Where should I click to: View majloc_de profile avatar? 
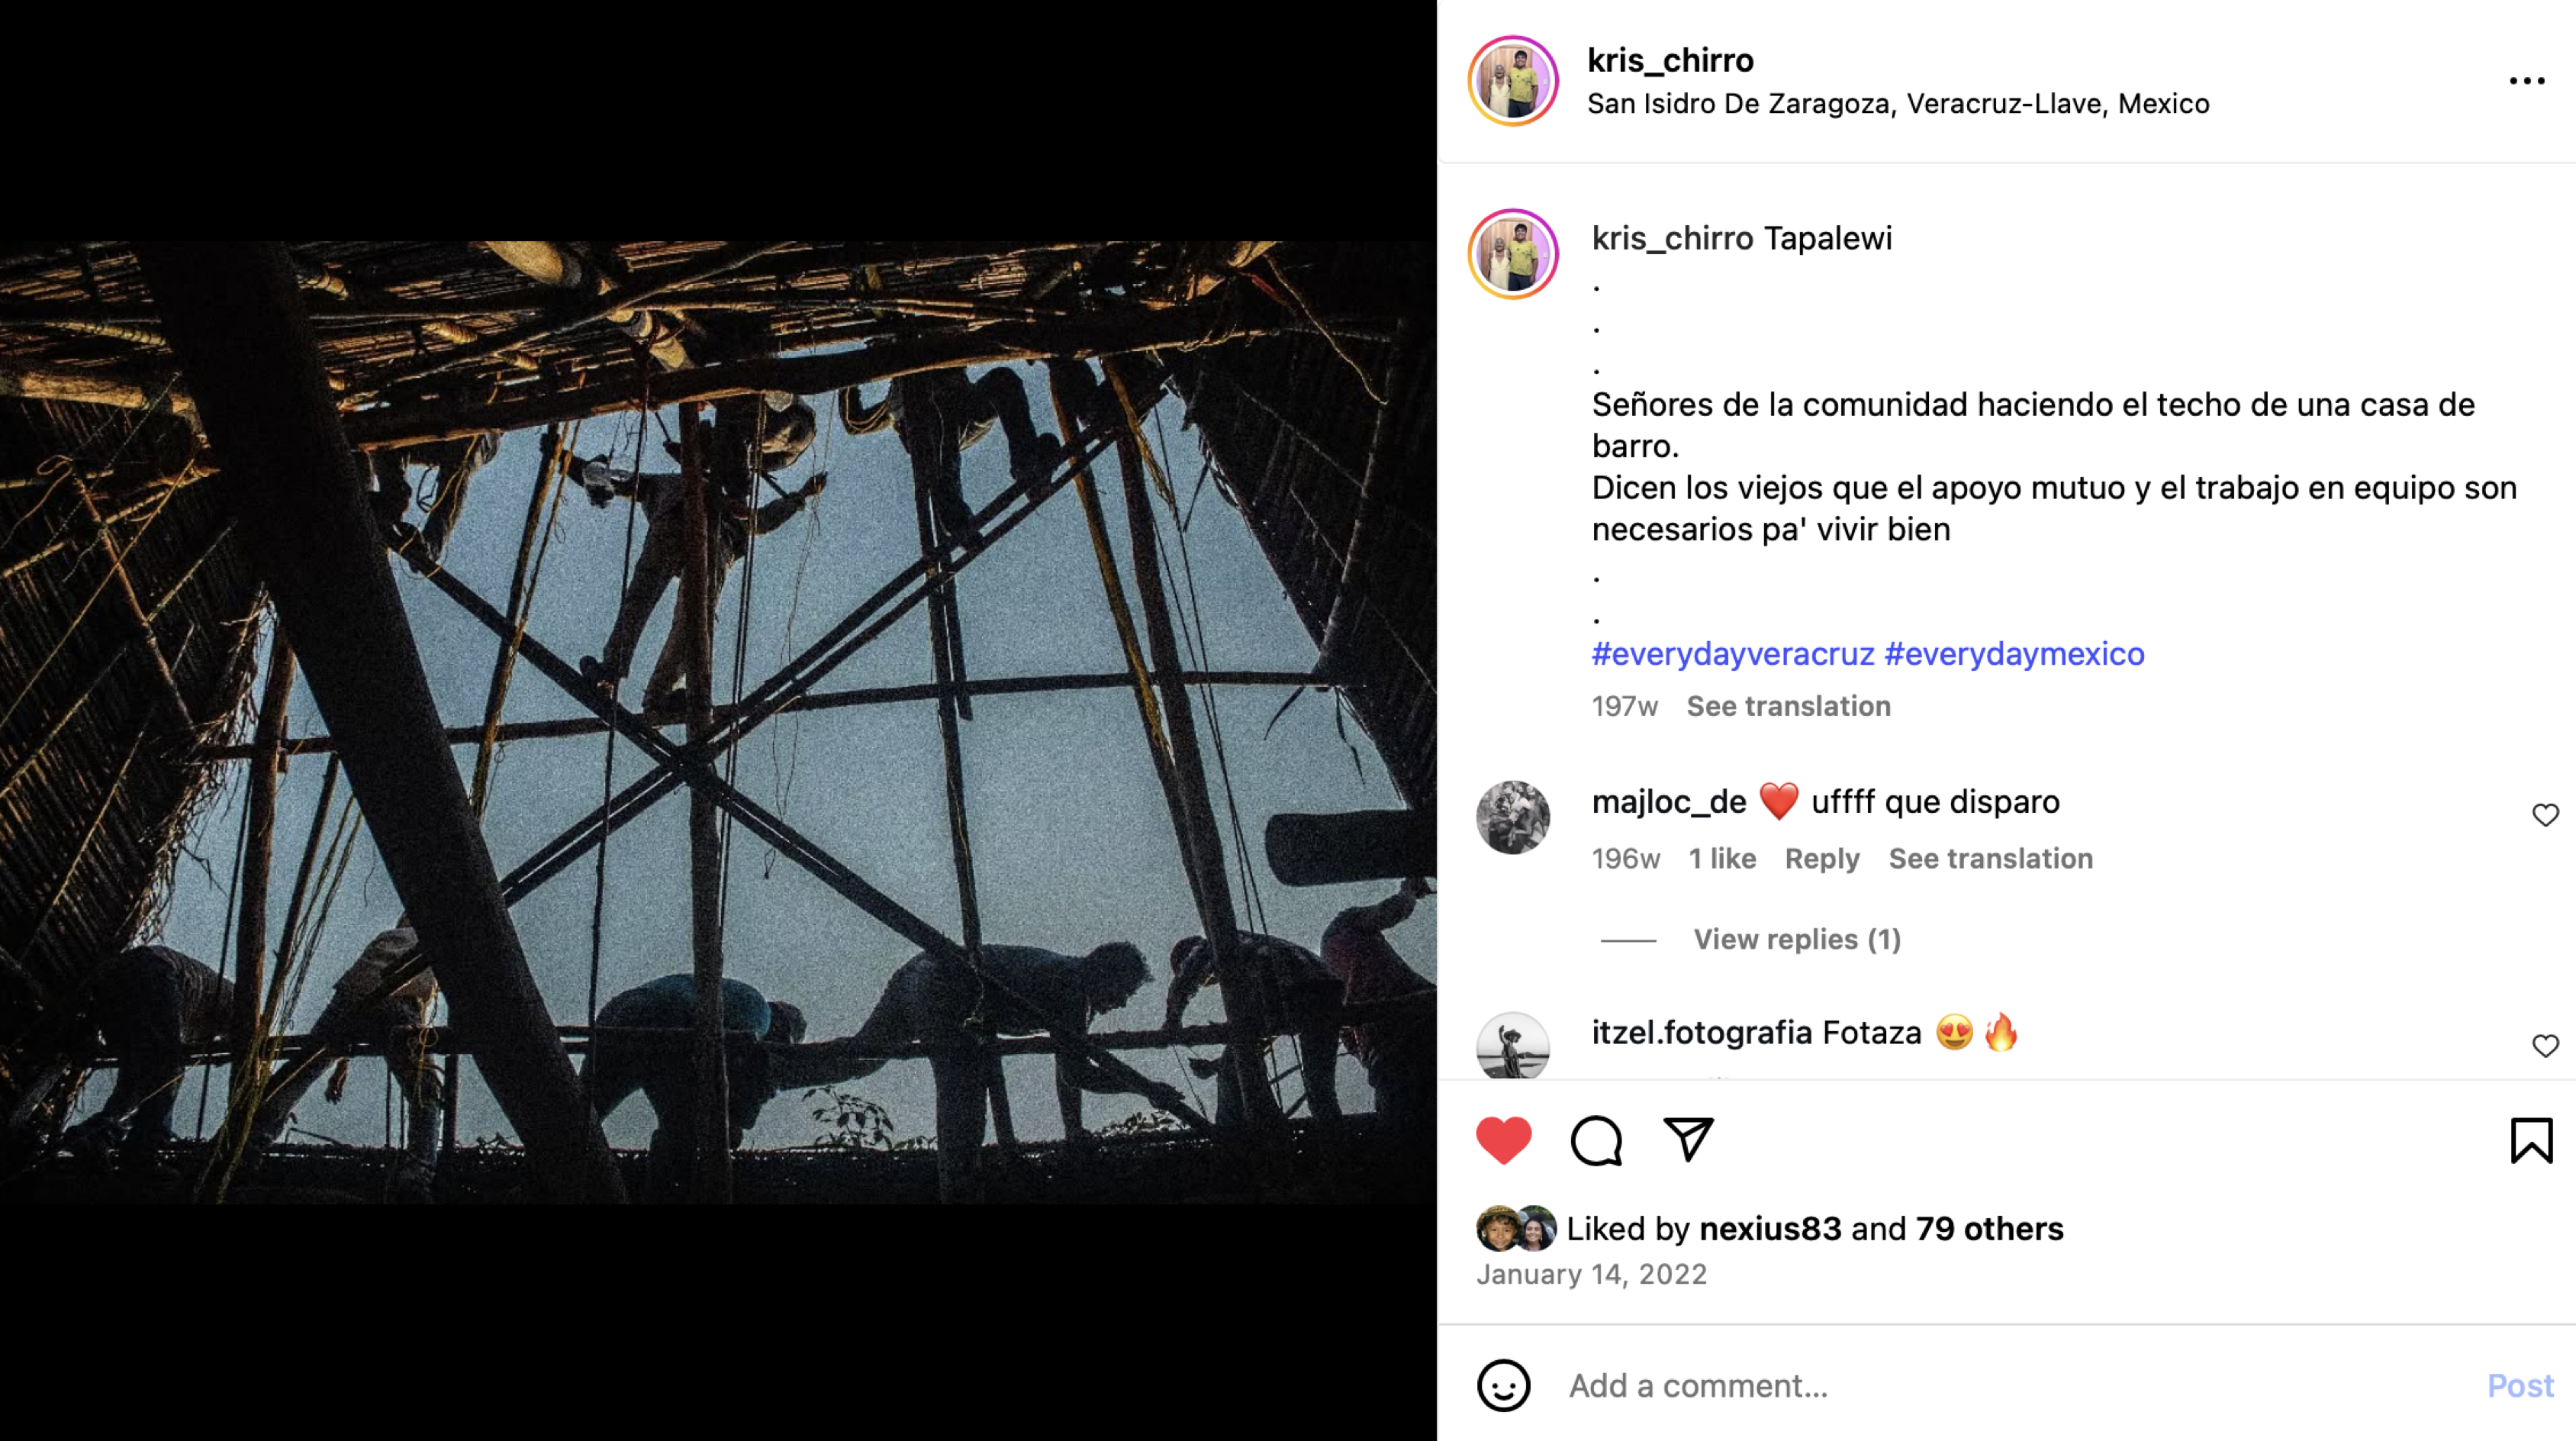click(1512, 817)
